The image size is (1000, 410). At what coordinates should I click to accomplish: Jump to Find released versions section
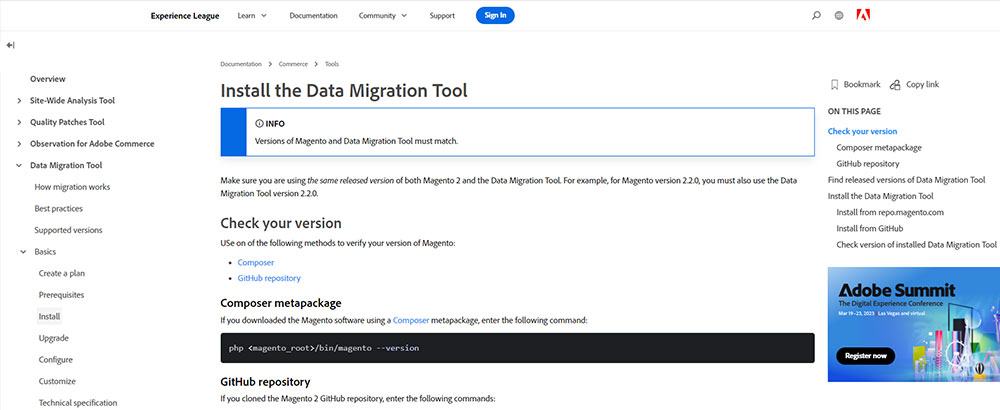(906, 180)
